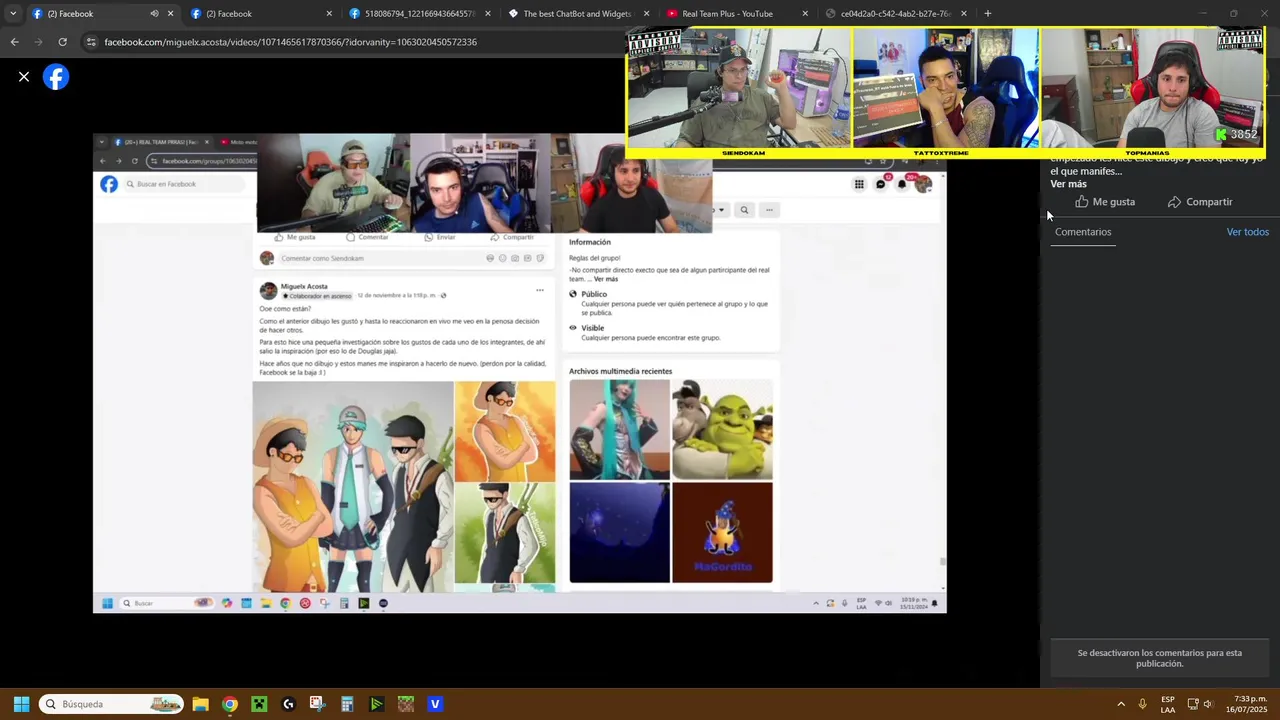This screenshot has height=720, width=1280.
Task: Open File Explorer from the taskbar
Action: [x=200, y=704]
